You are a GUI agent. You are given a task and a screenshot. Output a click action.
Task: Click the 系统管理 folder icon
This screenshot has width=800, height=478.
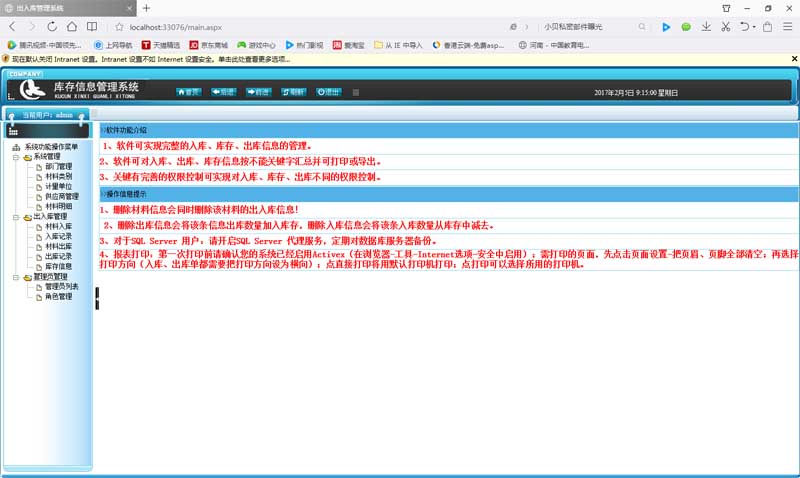point(28,158)
